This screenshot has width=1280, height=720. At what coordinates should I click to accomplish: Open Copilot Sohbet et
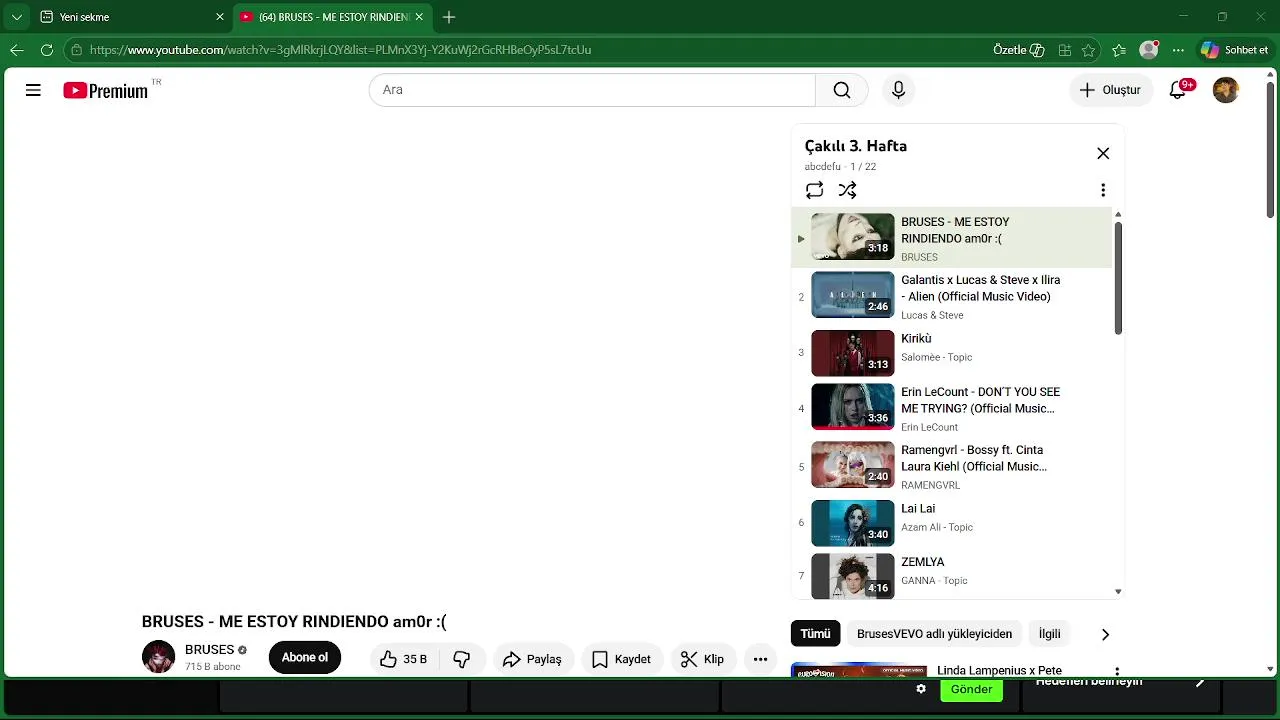pos(1235,50)
